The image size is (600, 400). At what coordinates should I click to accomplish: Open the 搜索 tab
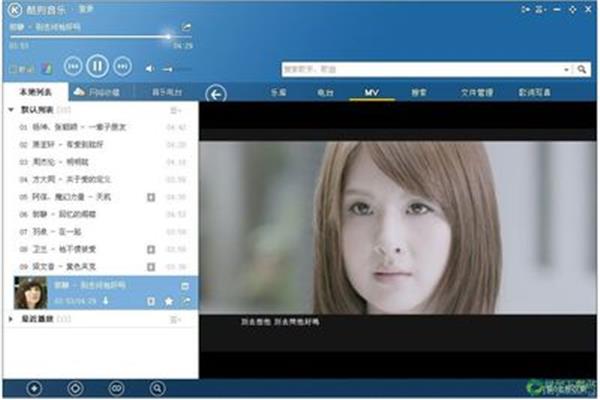point(419,92)
